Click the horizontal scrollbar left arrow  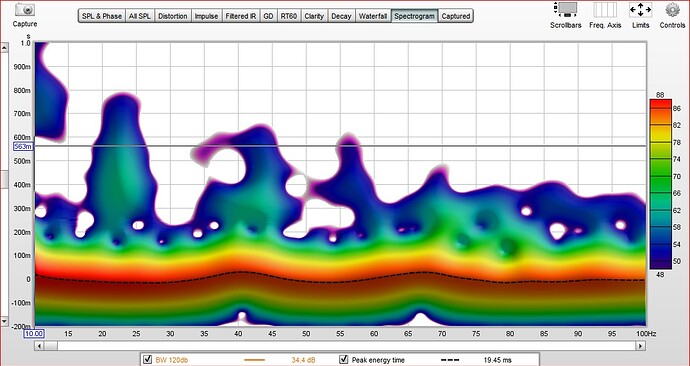pyautogui.click(x=40, y=347)
